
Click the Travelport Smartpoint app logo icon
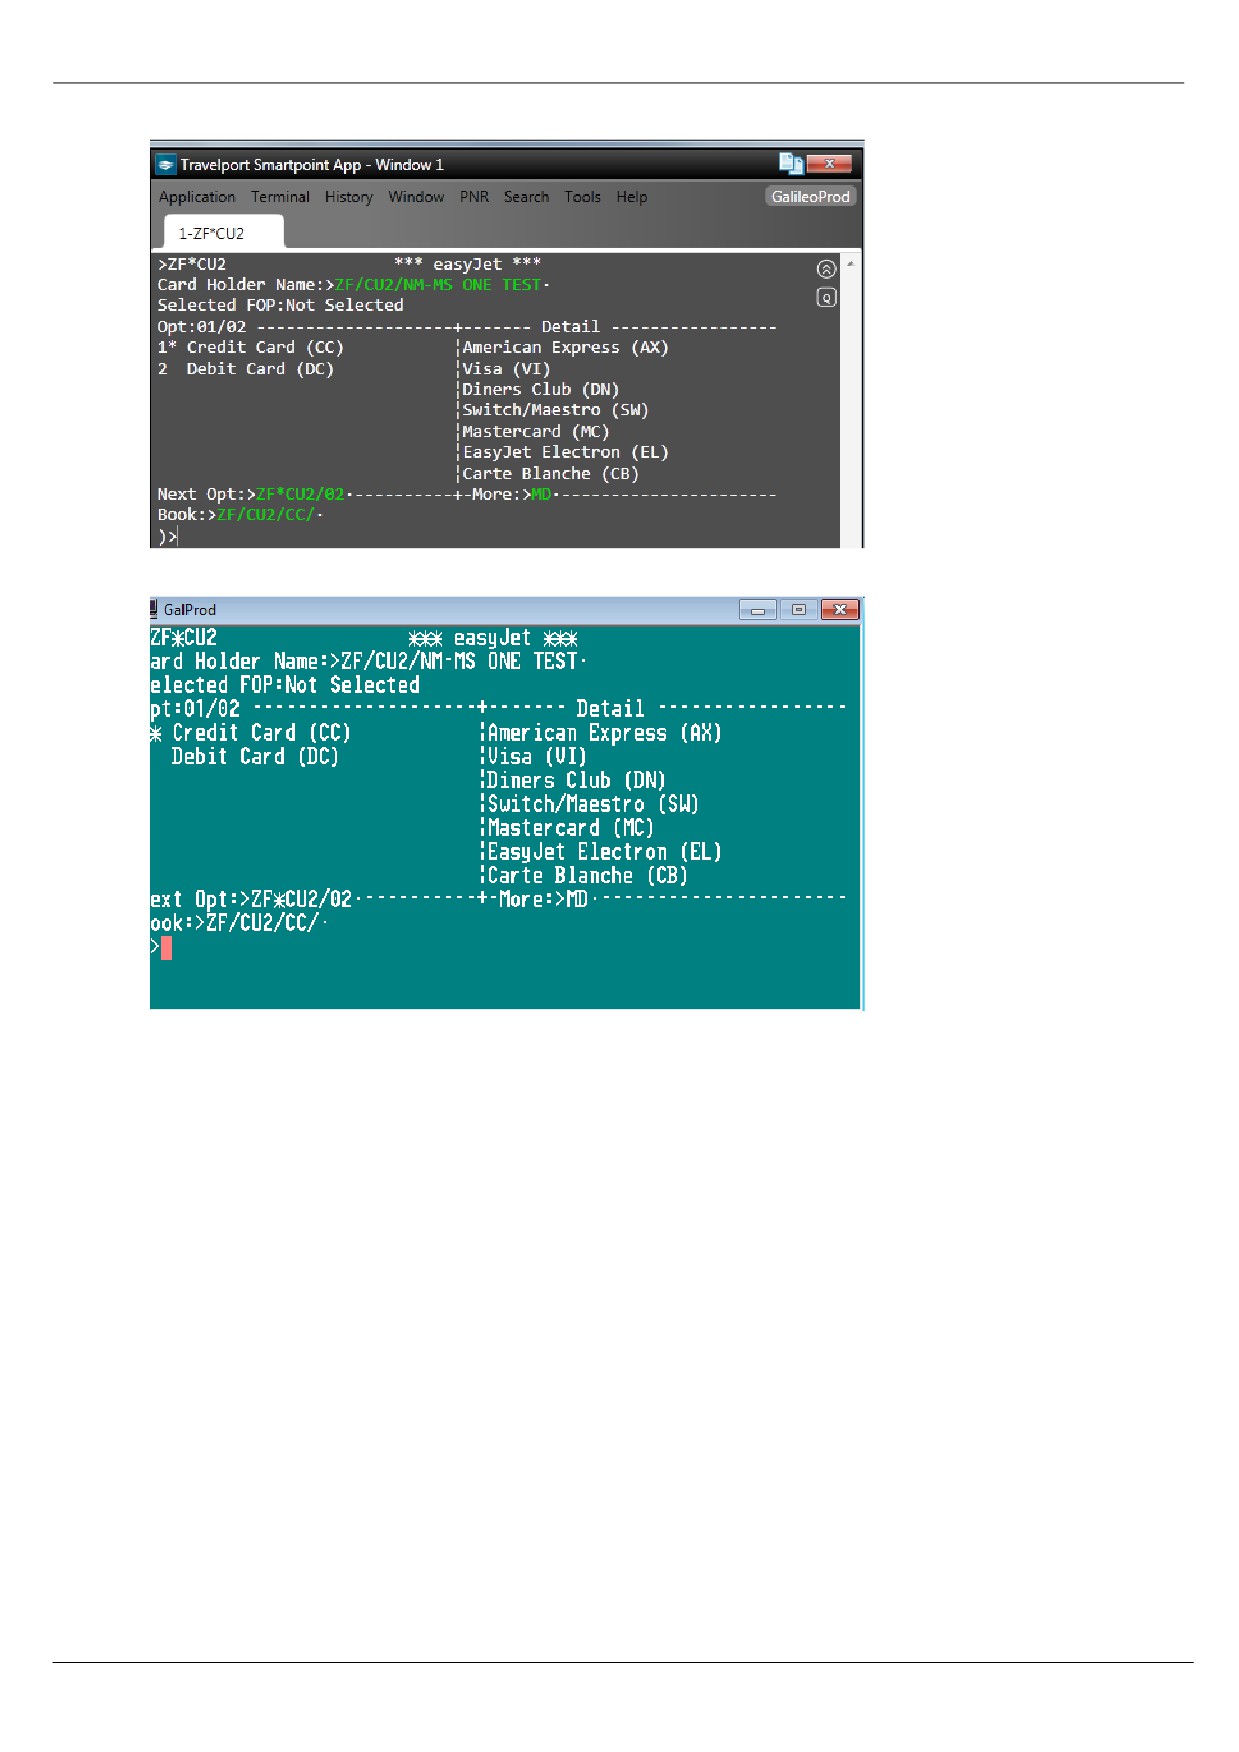(166, 165)
